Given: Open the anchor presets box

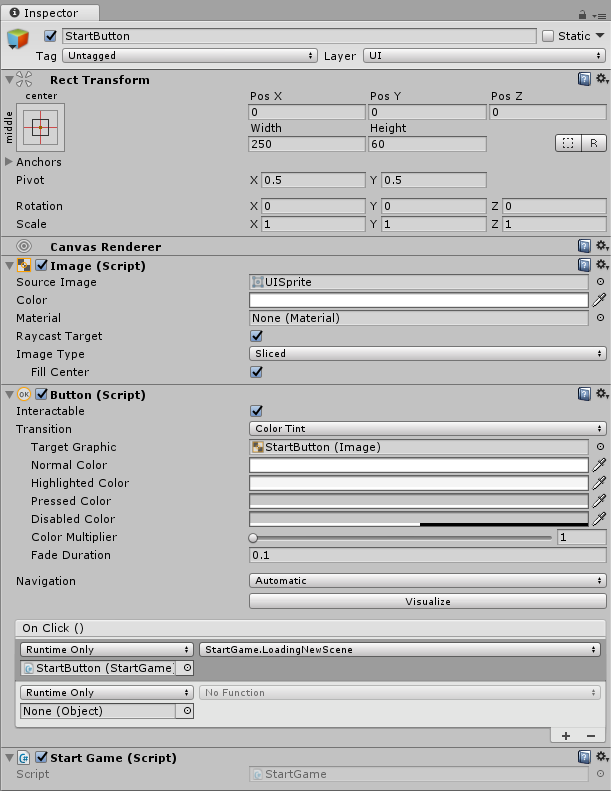Looking at the screenshot, I should (x=40, y=127).
